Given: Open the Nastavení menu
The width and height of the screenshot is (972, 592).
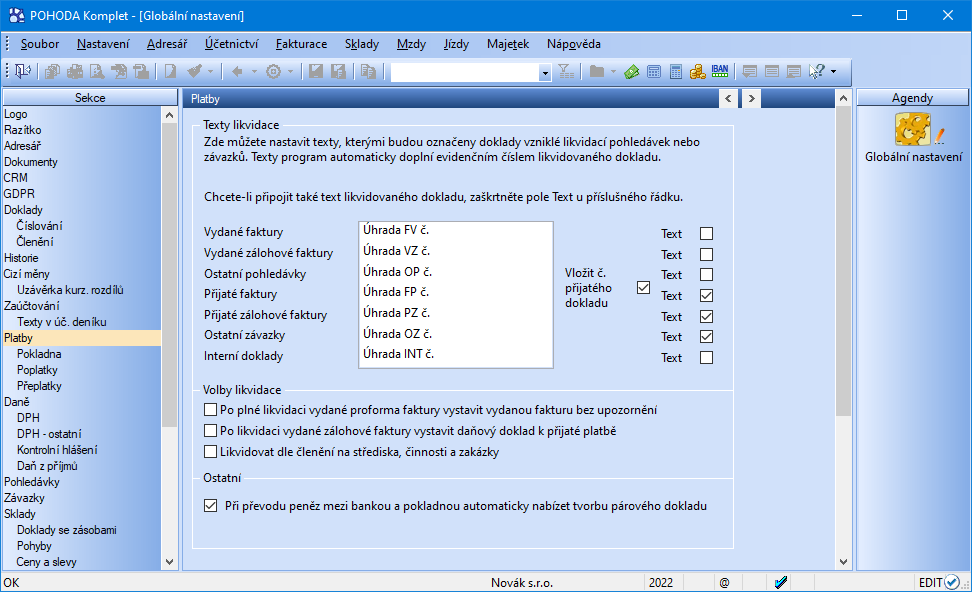Looking at the screenshot, I should (104, 44).
